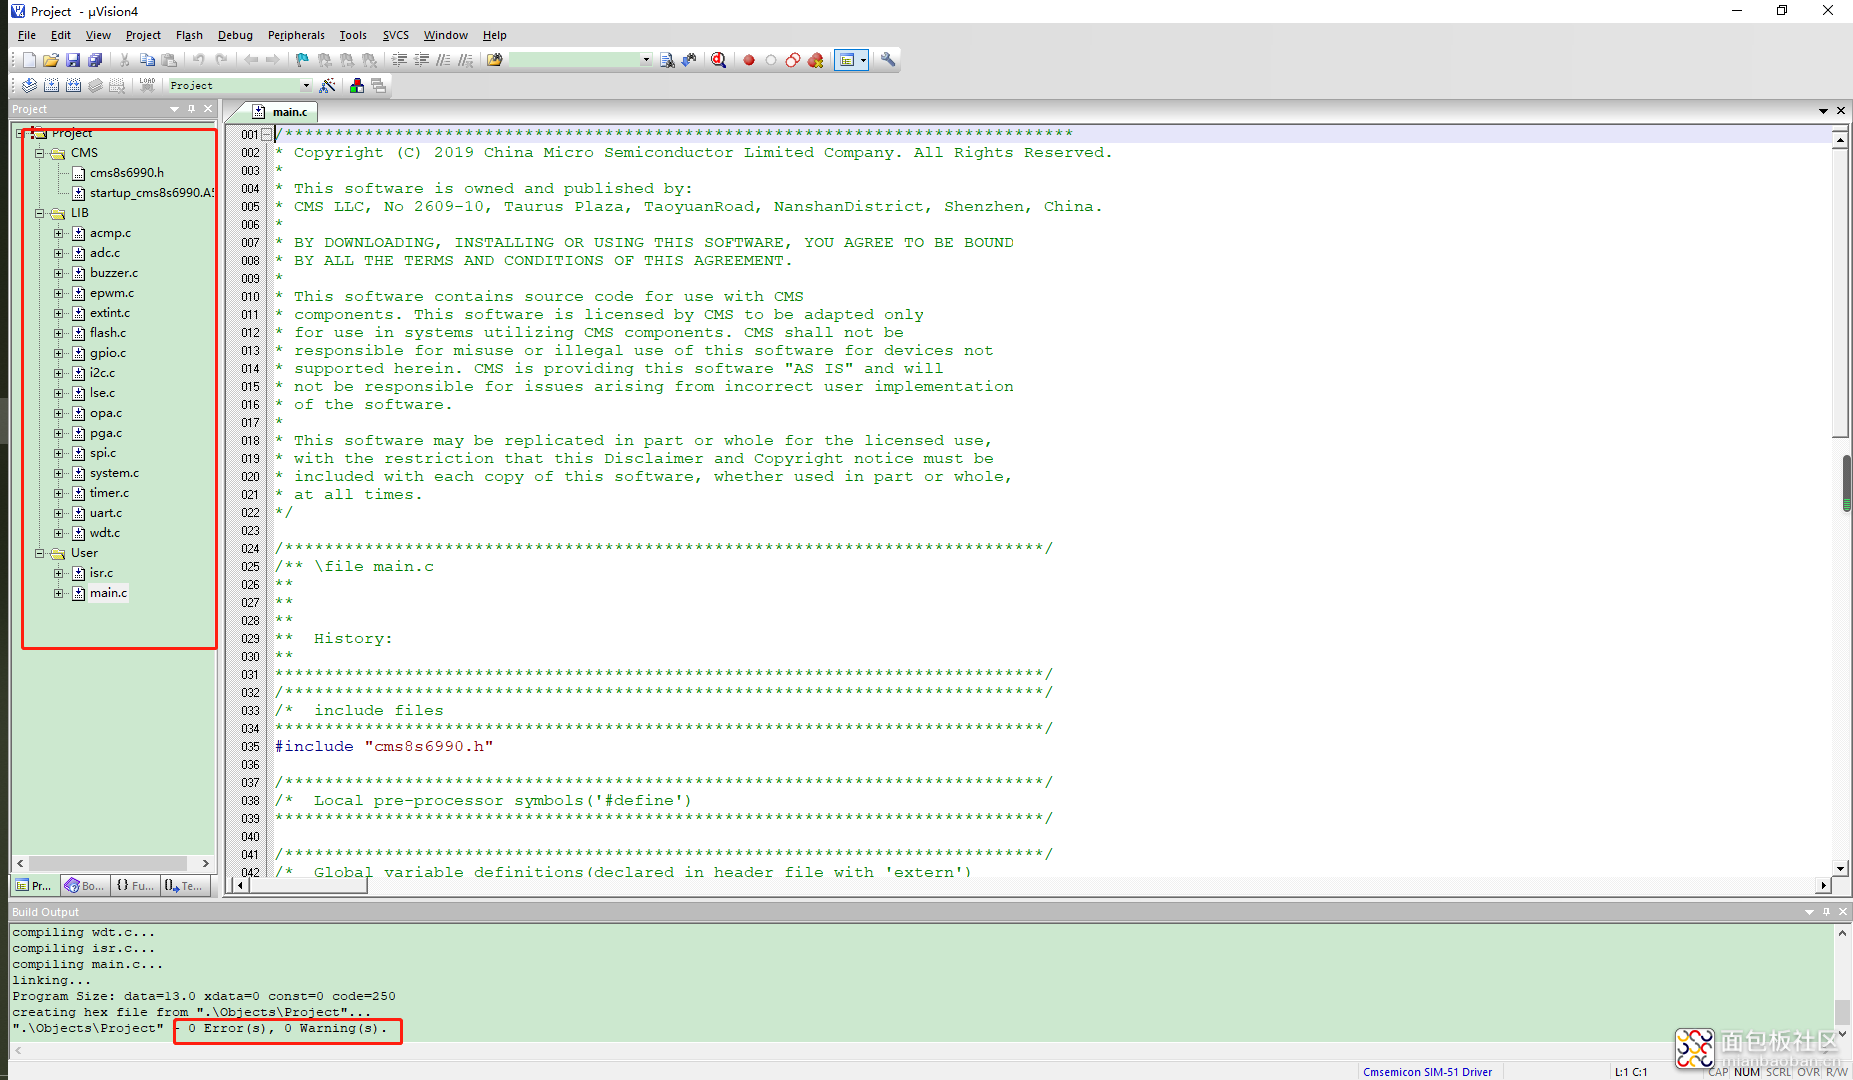The image size is (1853, 1080).
Task: Click the include cms8s6990.h line
Action: click(384, 747)
